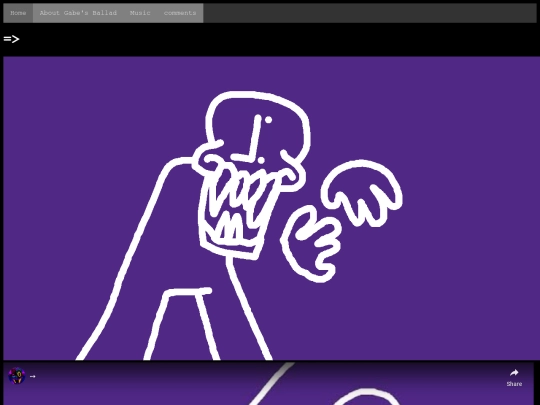Open the Home menu item
The height and width of the screenshot is (405, 540).
tap(18, 13)
